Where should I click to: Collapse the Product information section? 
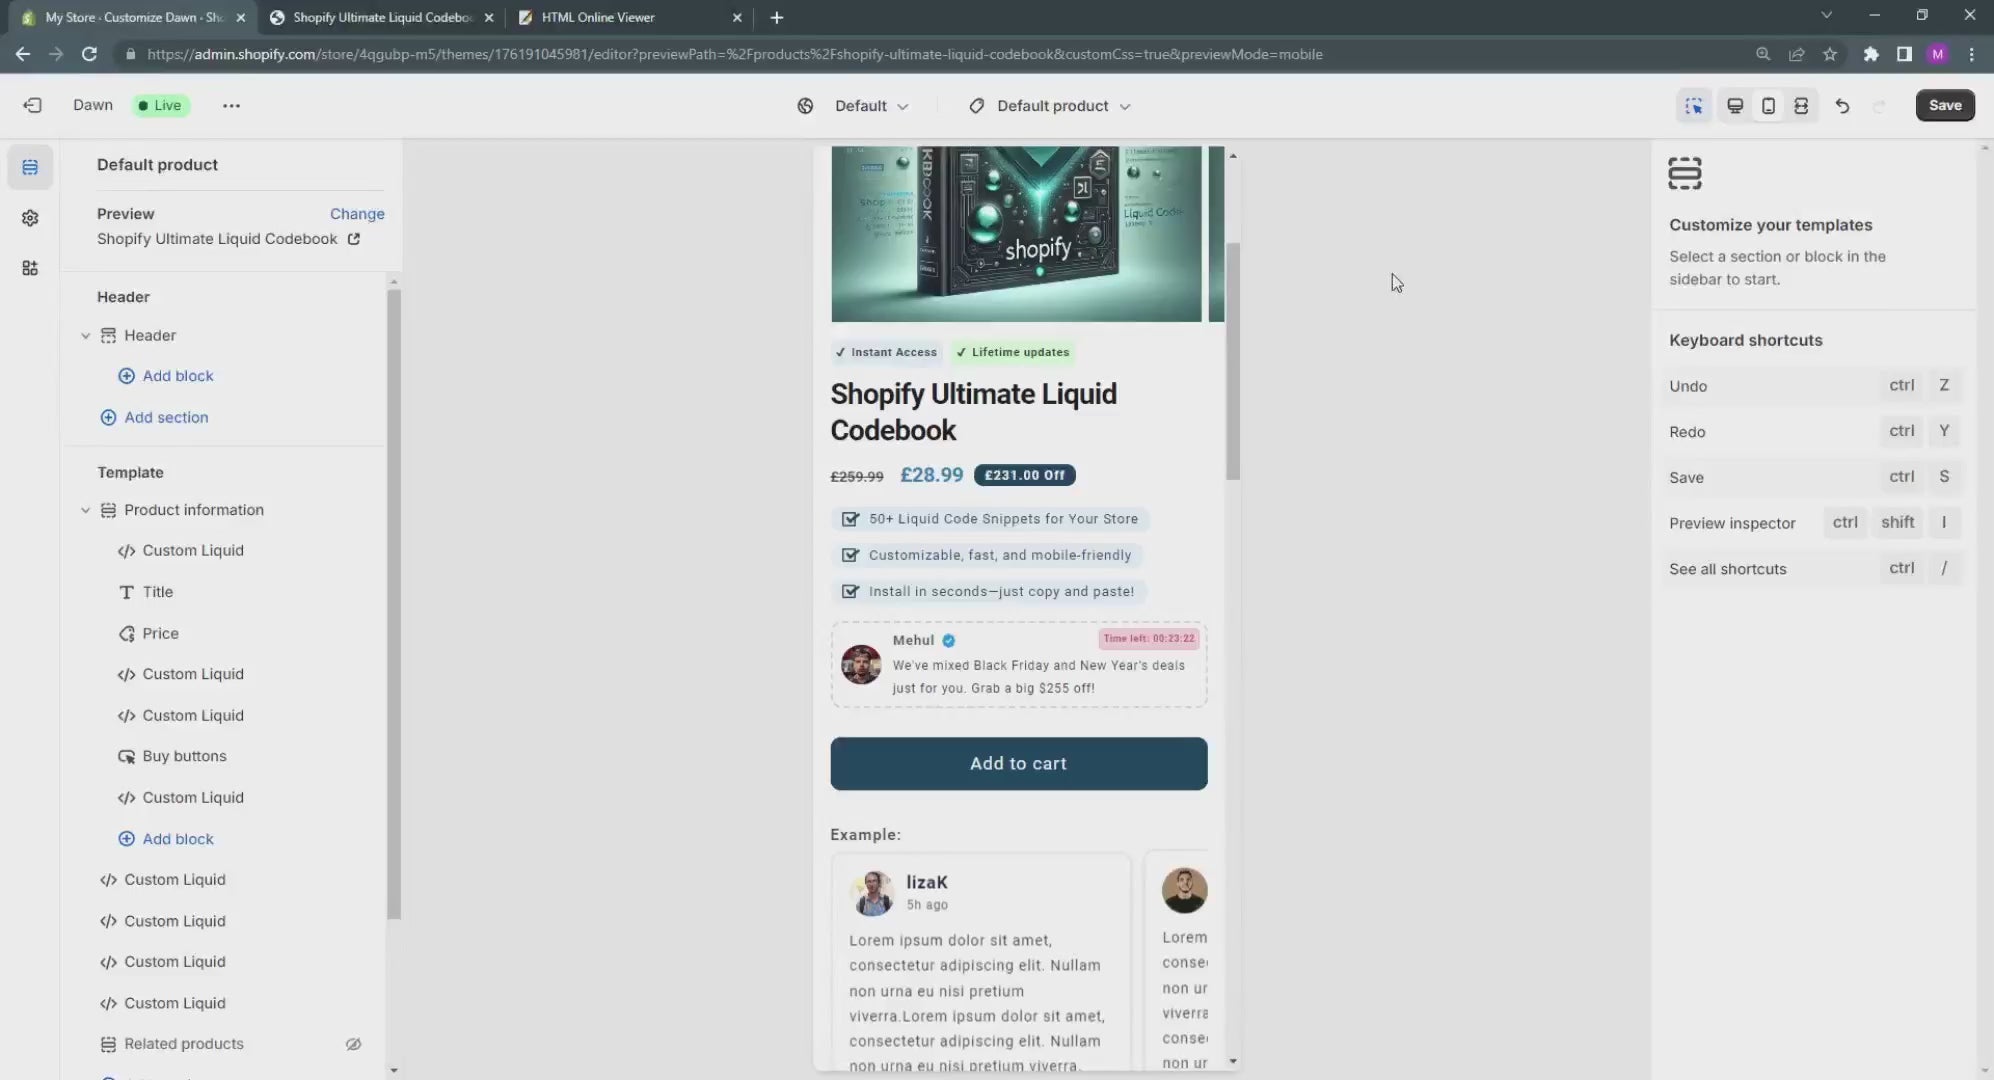point(85,510)
